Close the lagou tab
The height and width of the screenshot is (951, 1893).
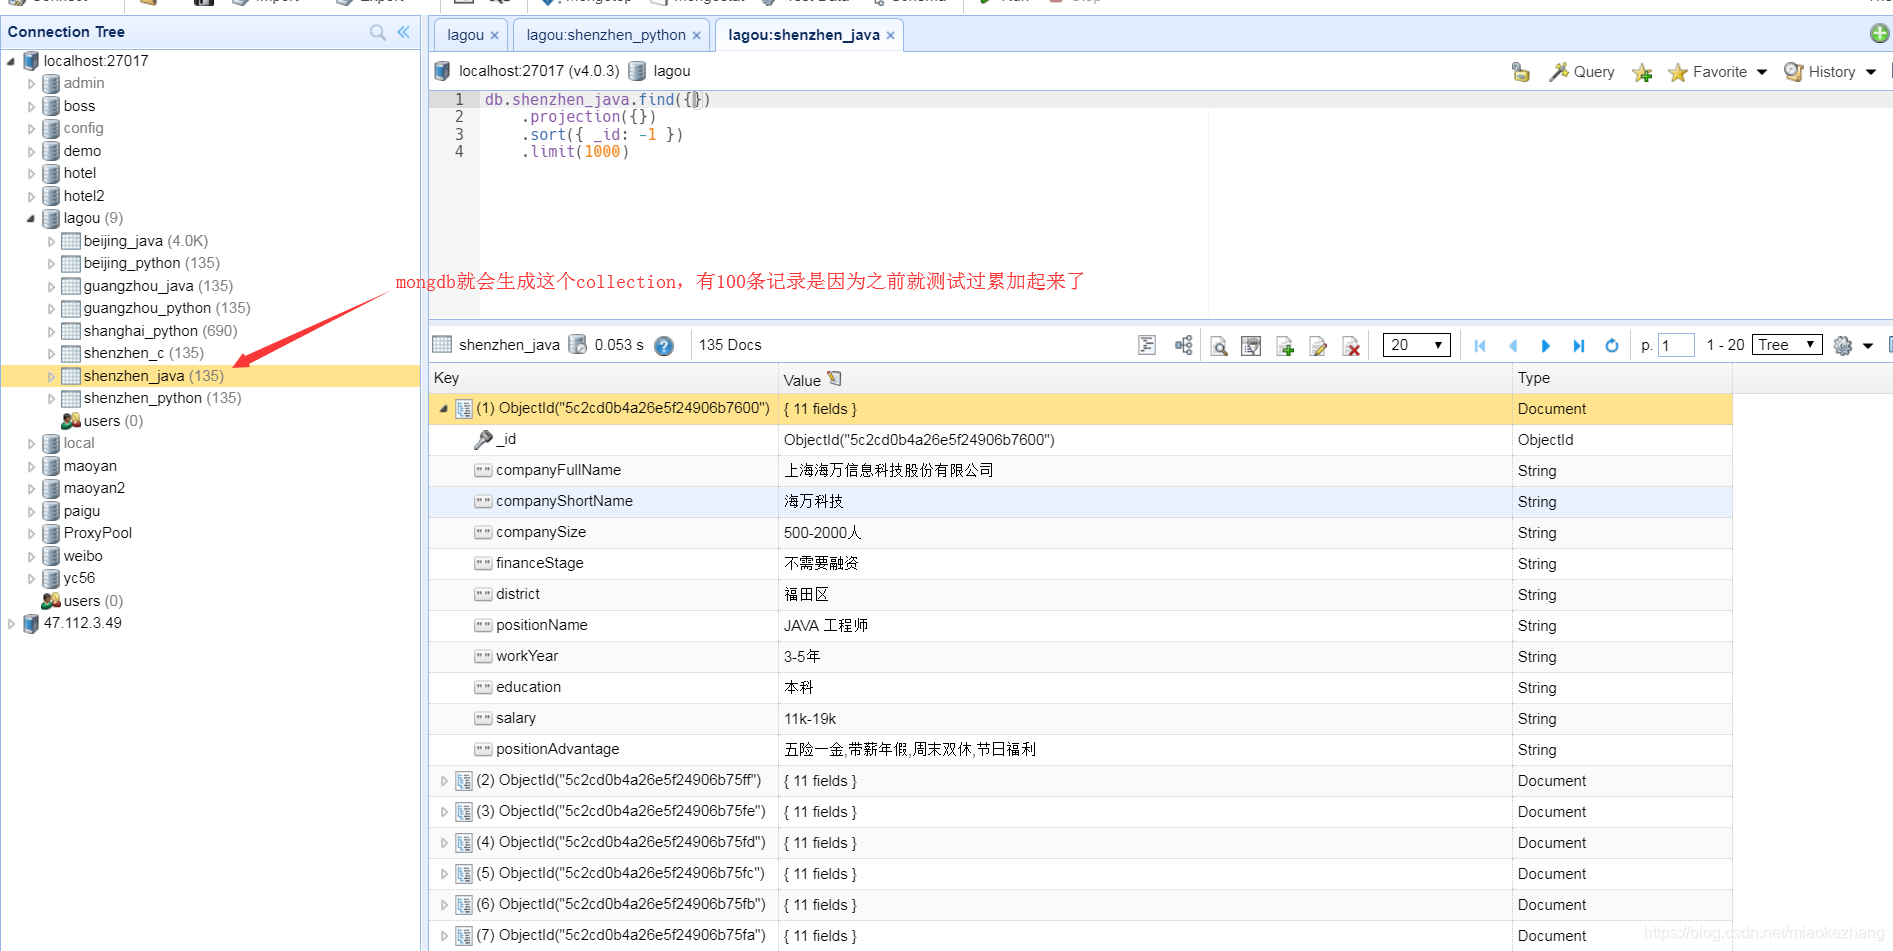point(494,36)
